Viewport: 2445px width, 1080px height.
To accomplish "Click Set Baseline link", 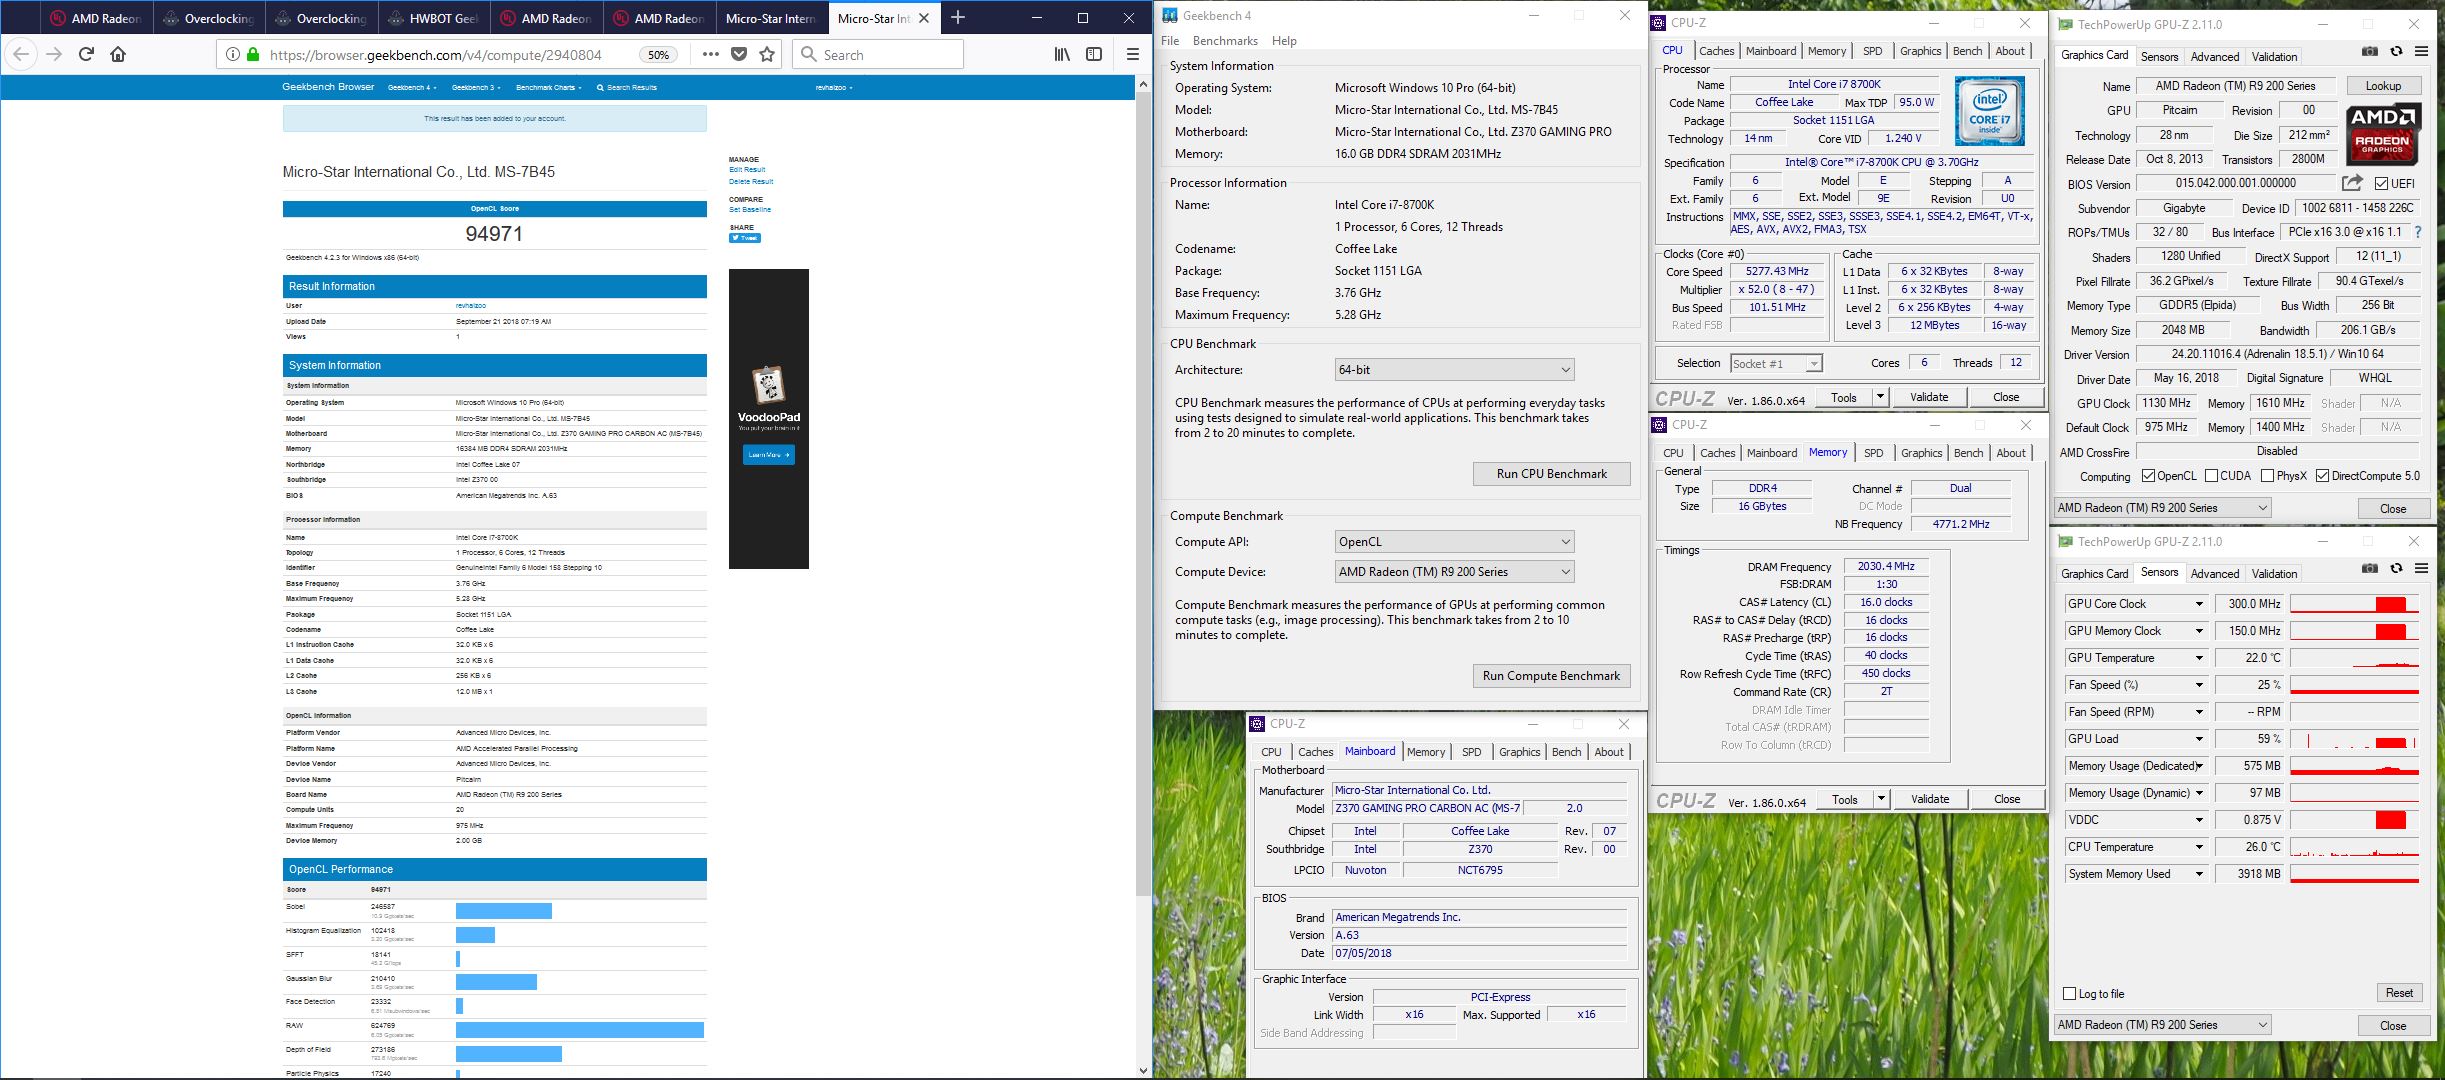I will click(x=749, y=210).
